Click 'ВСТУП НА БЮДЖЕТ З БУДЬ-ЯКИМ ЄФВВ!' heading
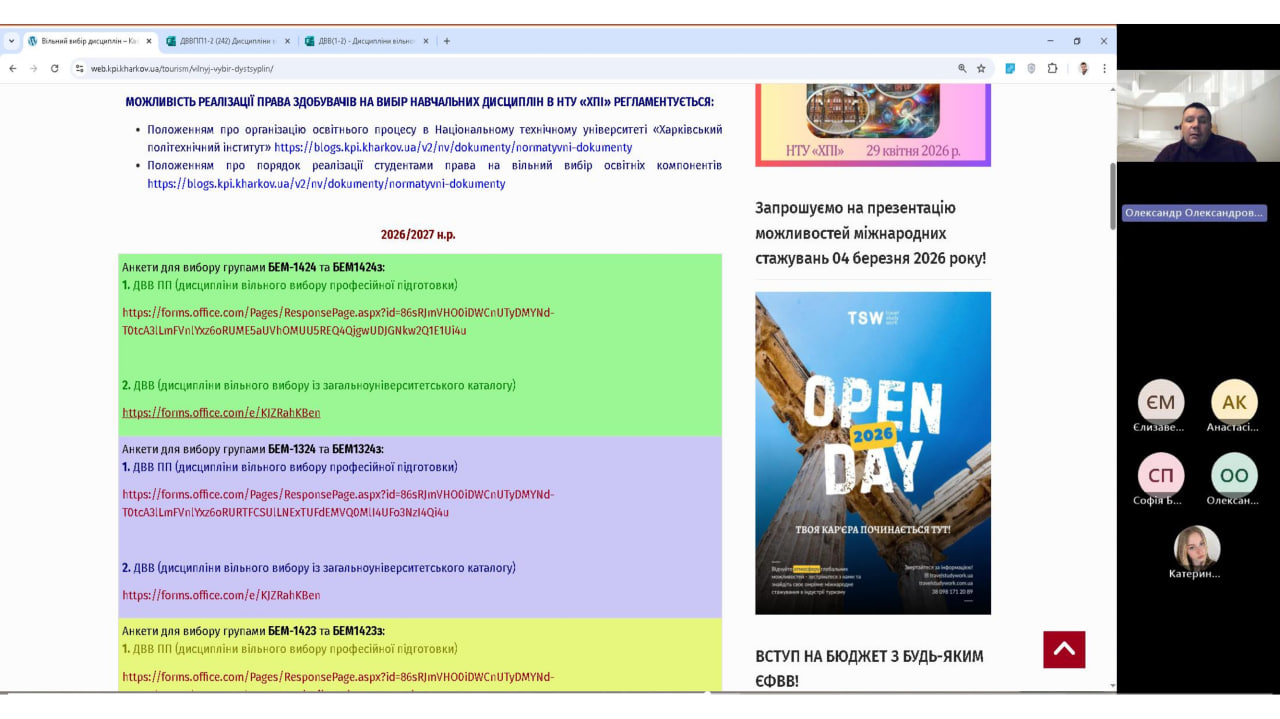1280x719 pixels. (869, 669)
